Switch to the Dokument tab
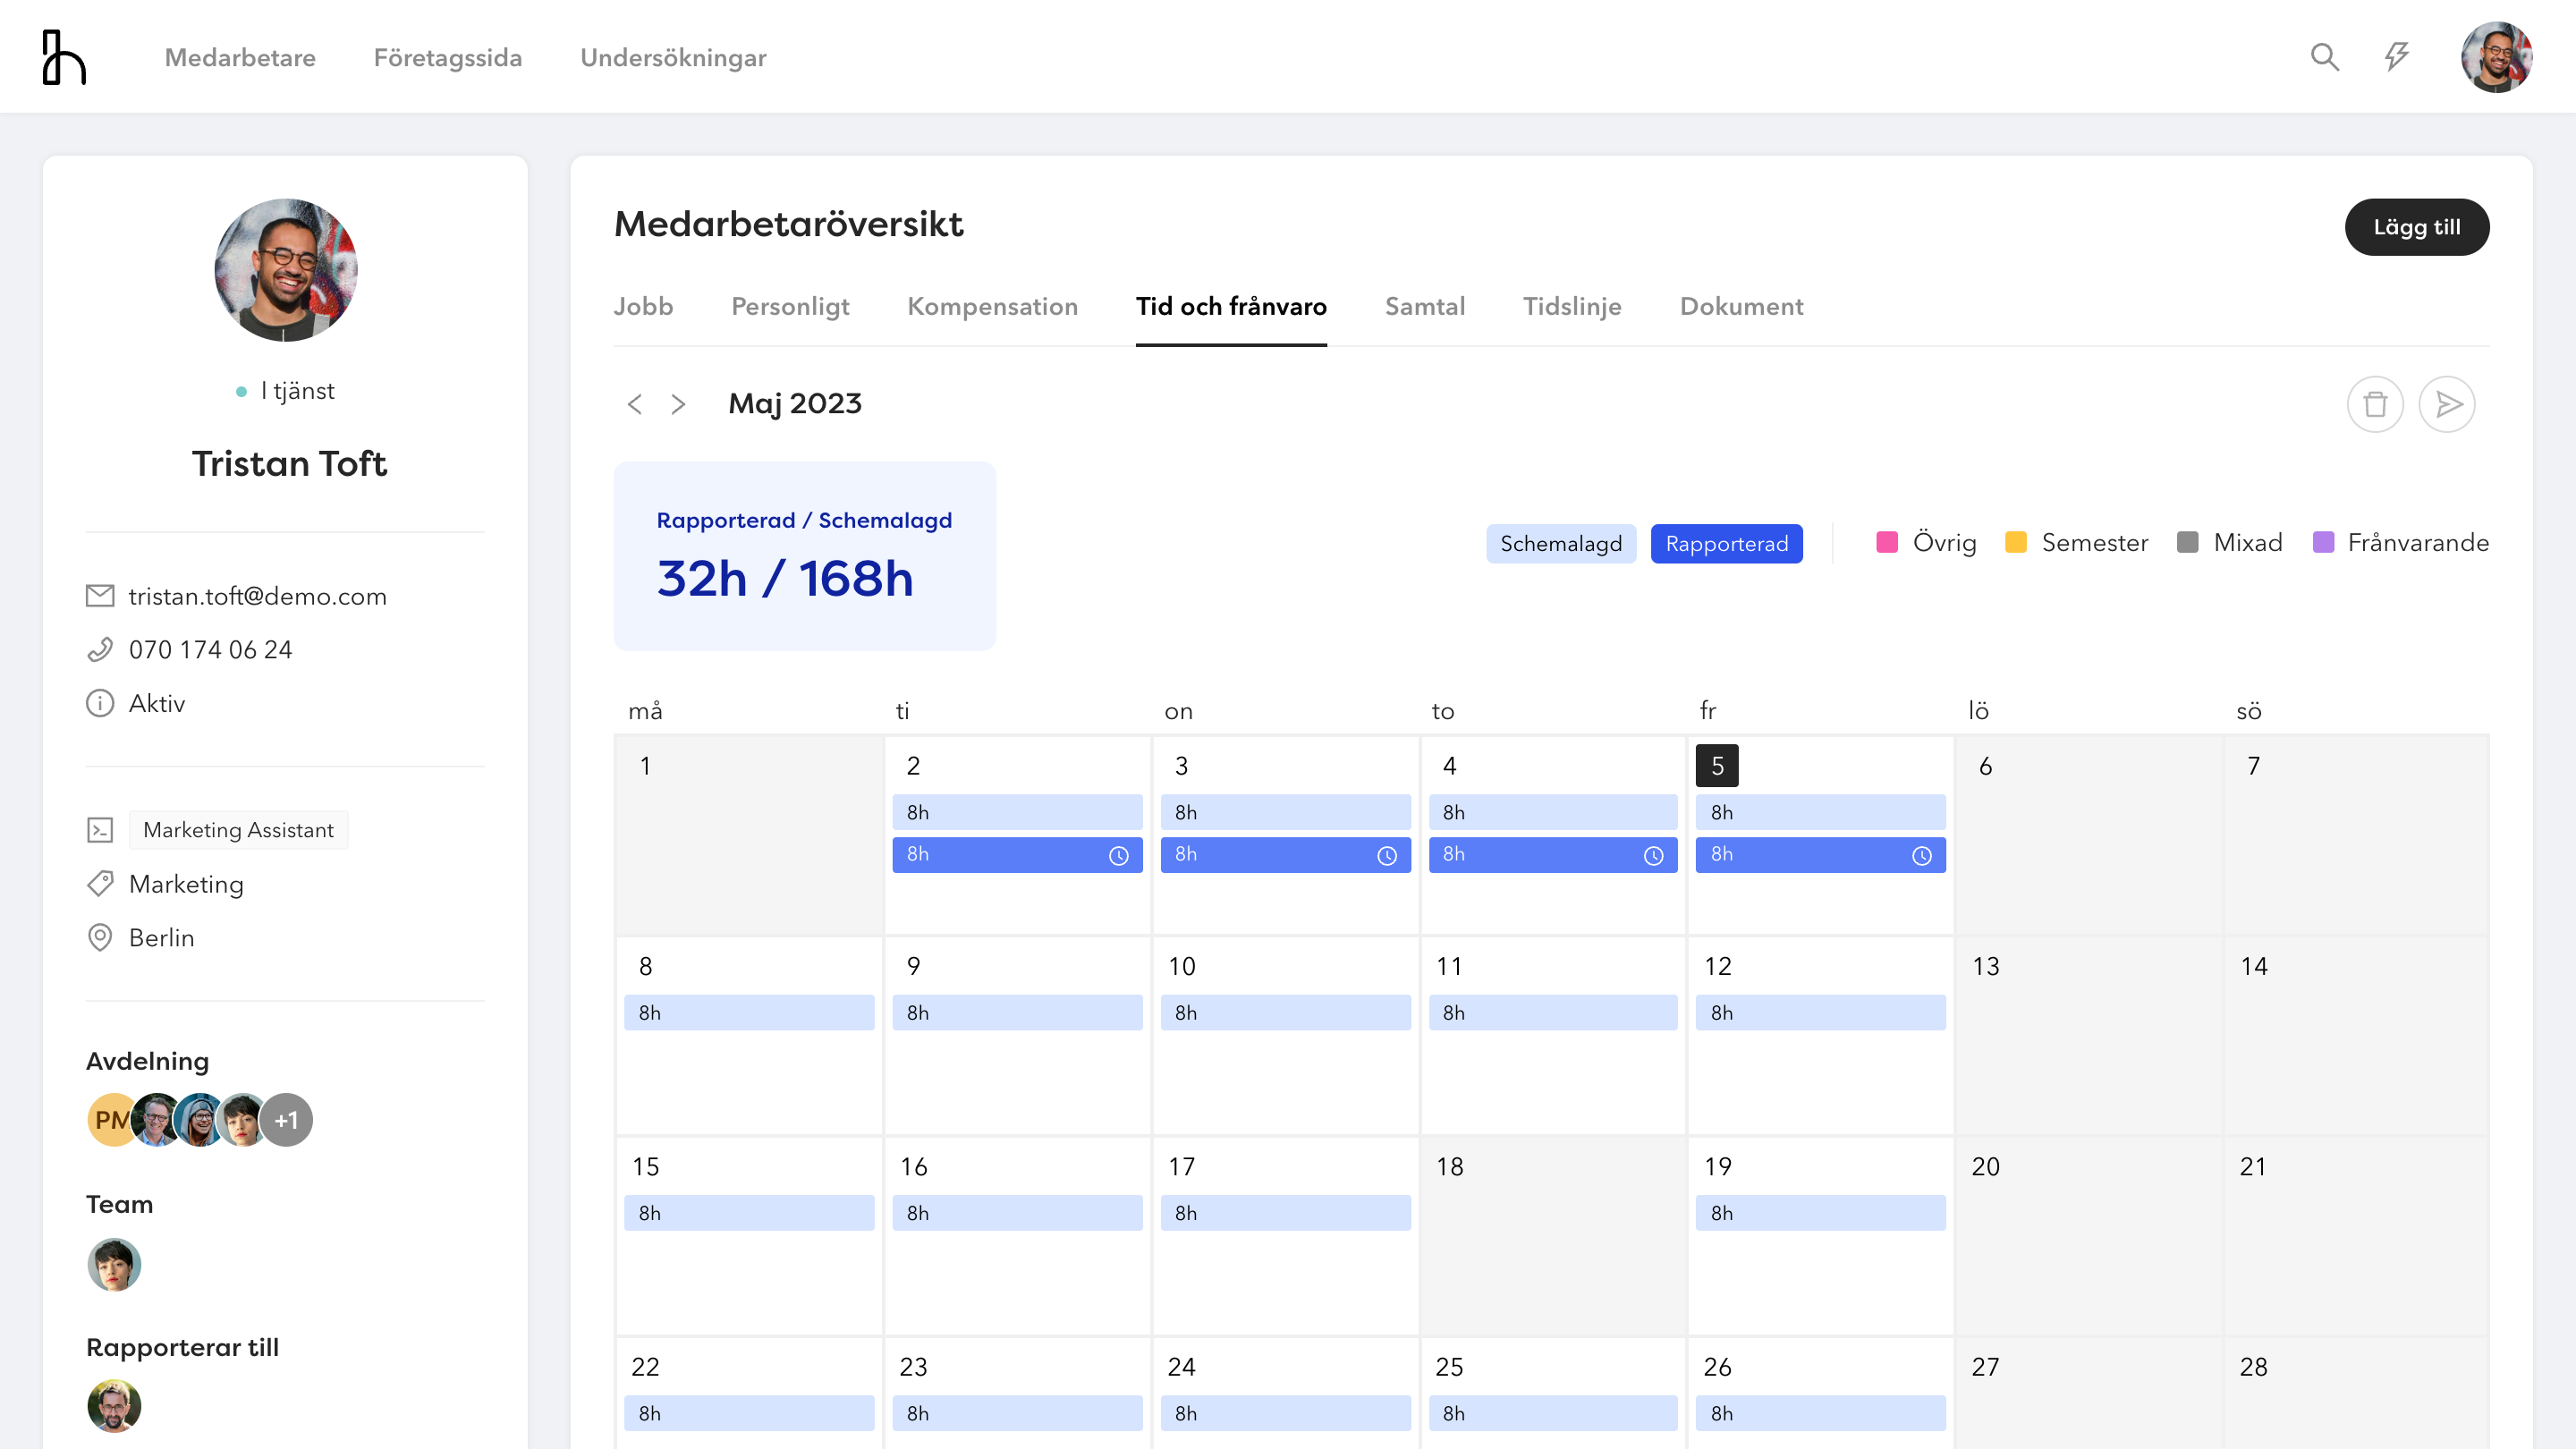The height and width of the screenshot is (1449, 2576). pos(1741,306)
